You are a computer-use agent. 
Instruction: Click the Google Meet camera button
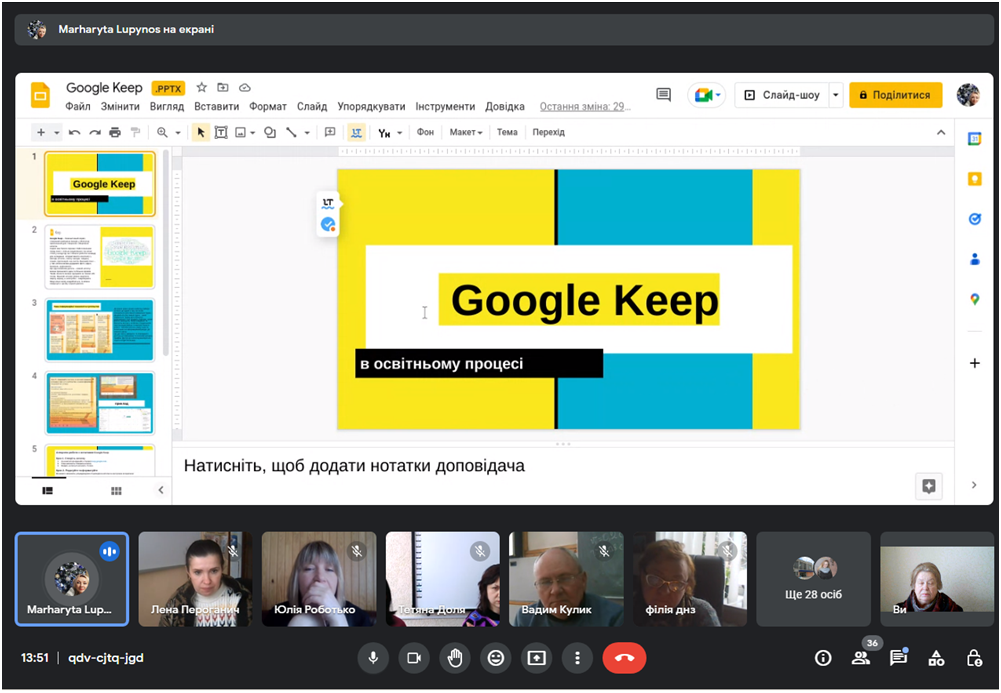click(x=706, y=95)
